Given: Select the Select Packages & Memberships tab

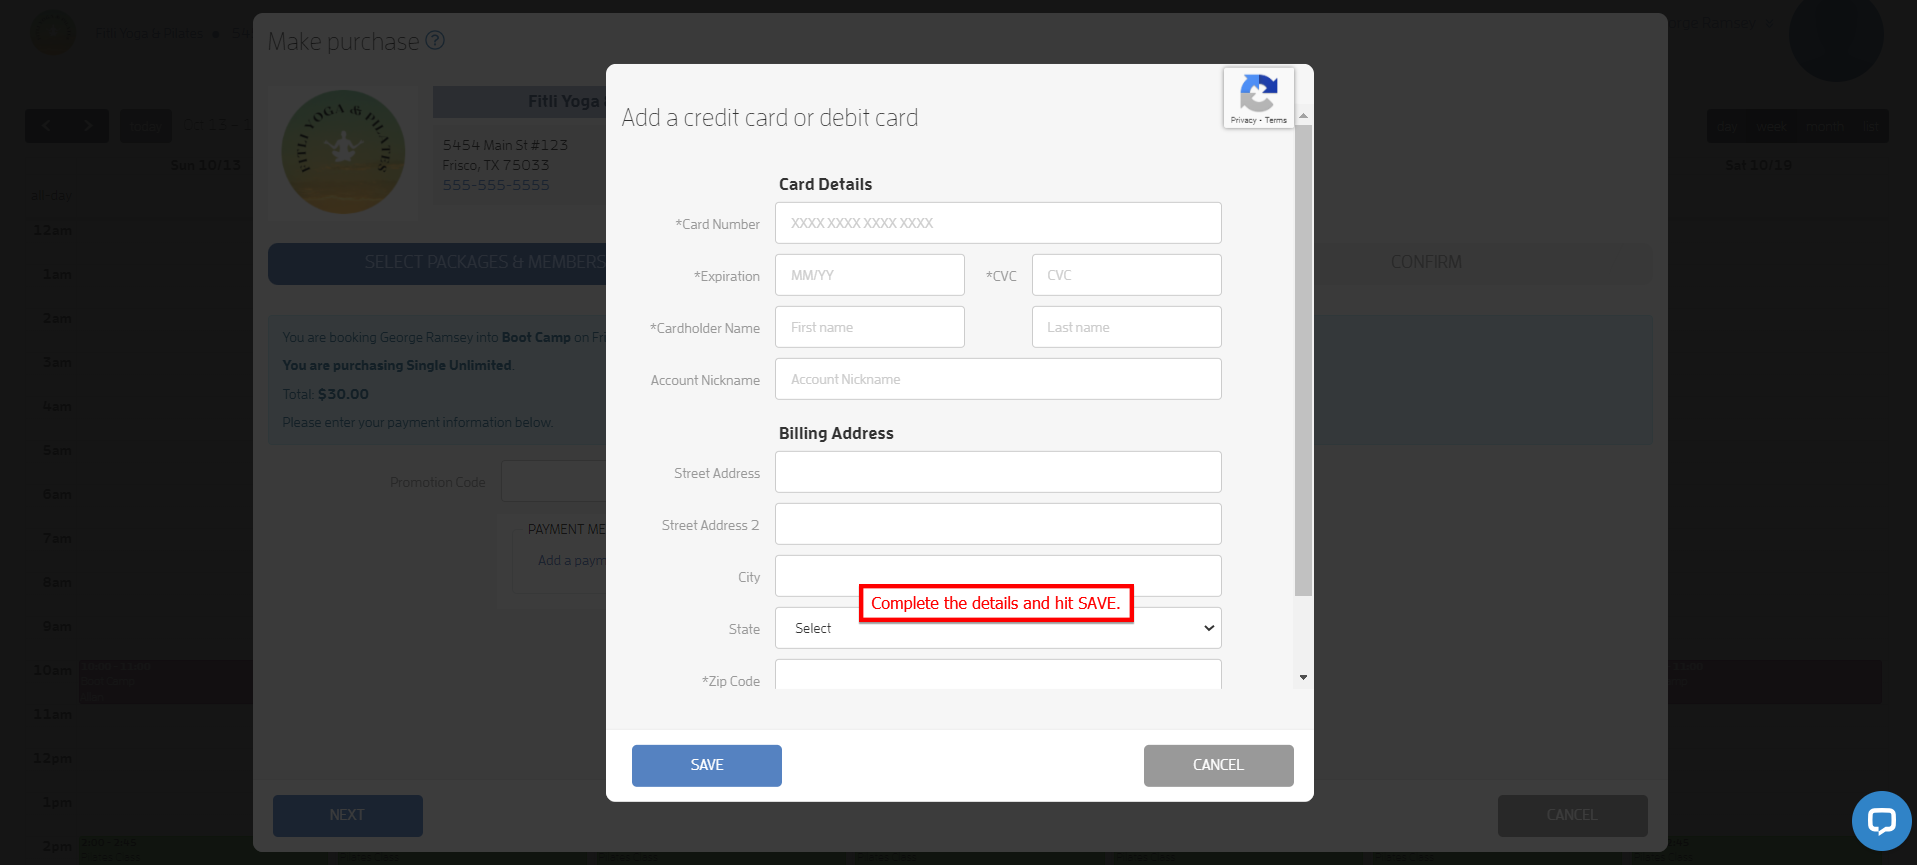Looking at the screenshot, I should point(437,262).
